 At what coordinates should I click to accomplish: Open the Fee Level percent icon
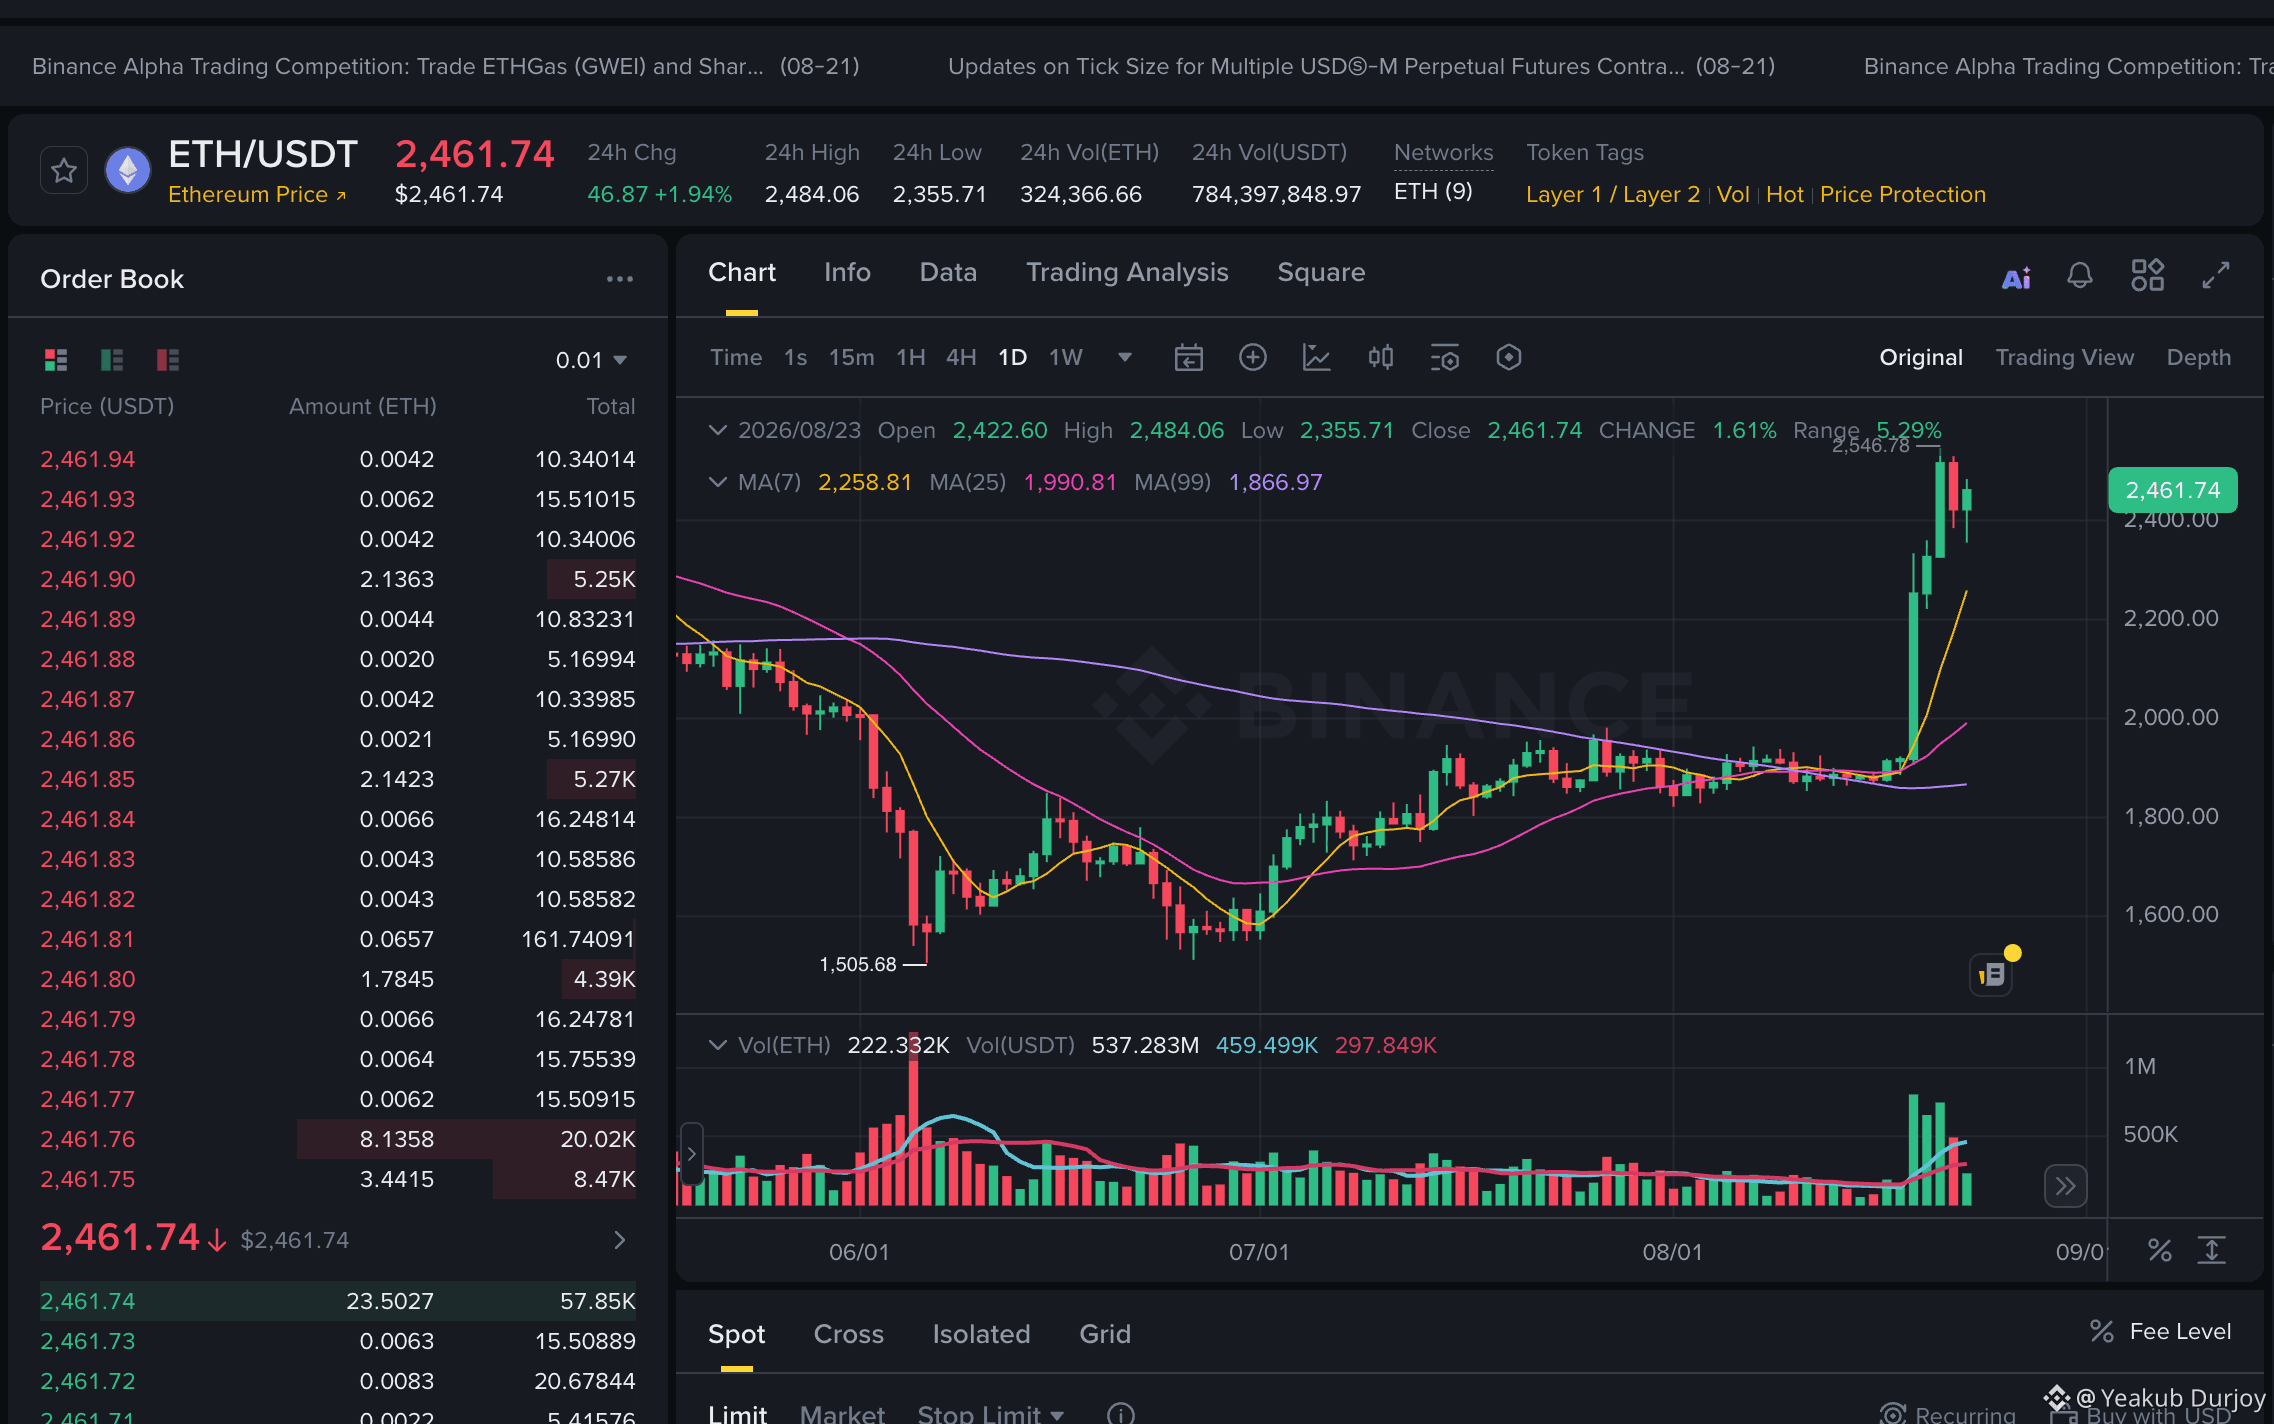[x=2101, y=1331]
